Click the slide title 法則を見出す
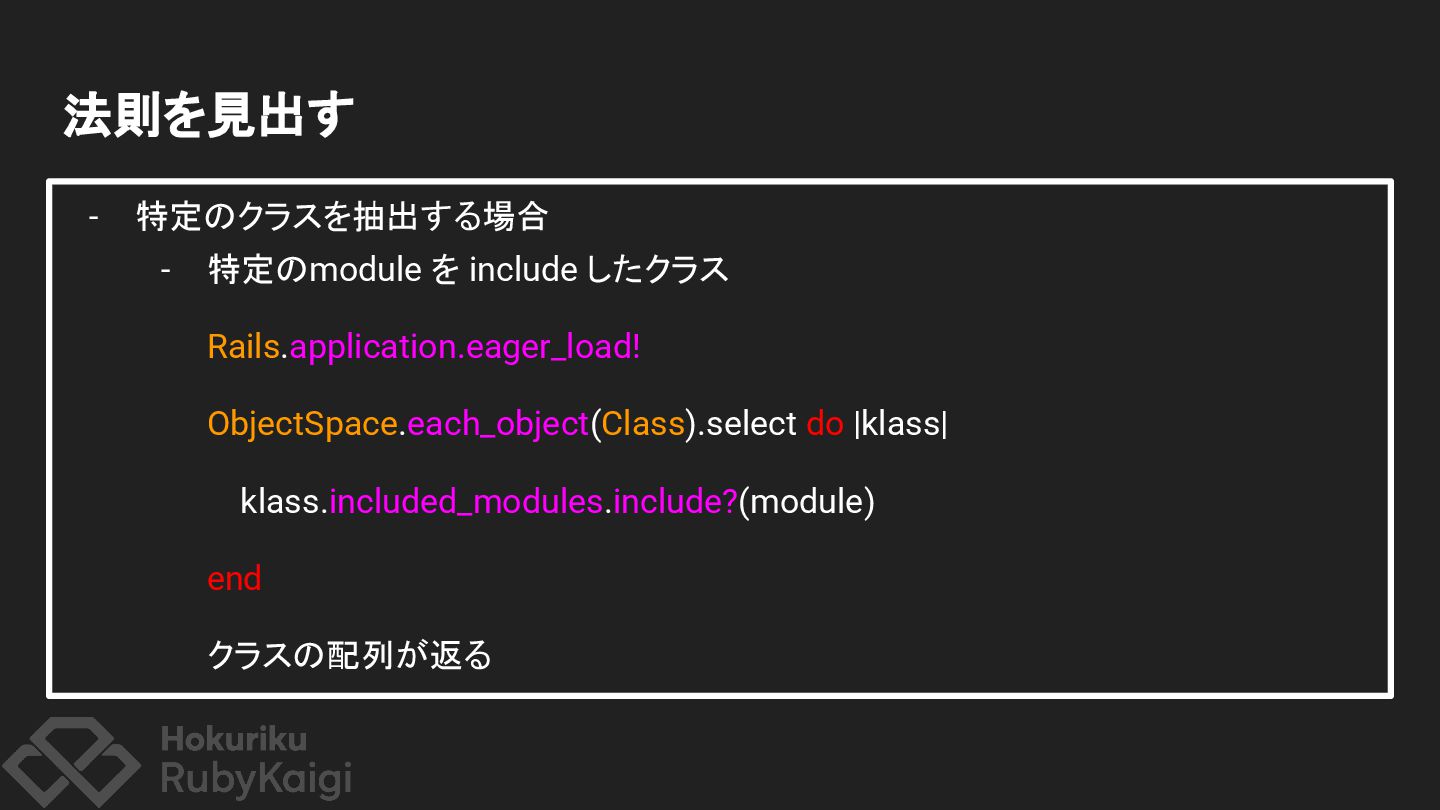This screenshot has width=1440, height=810. (209, 116)
